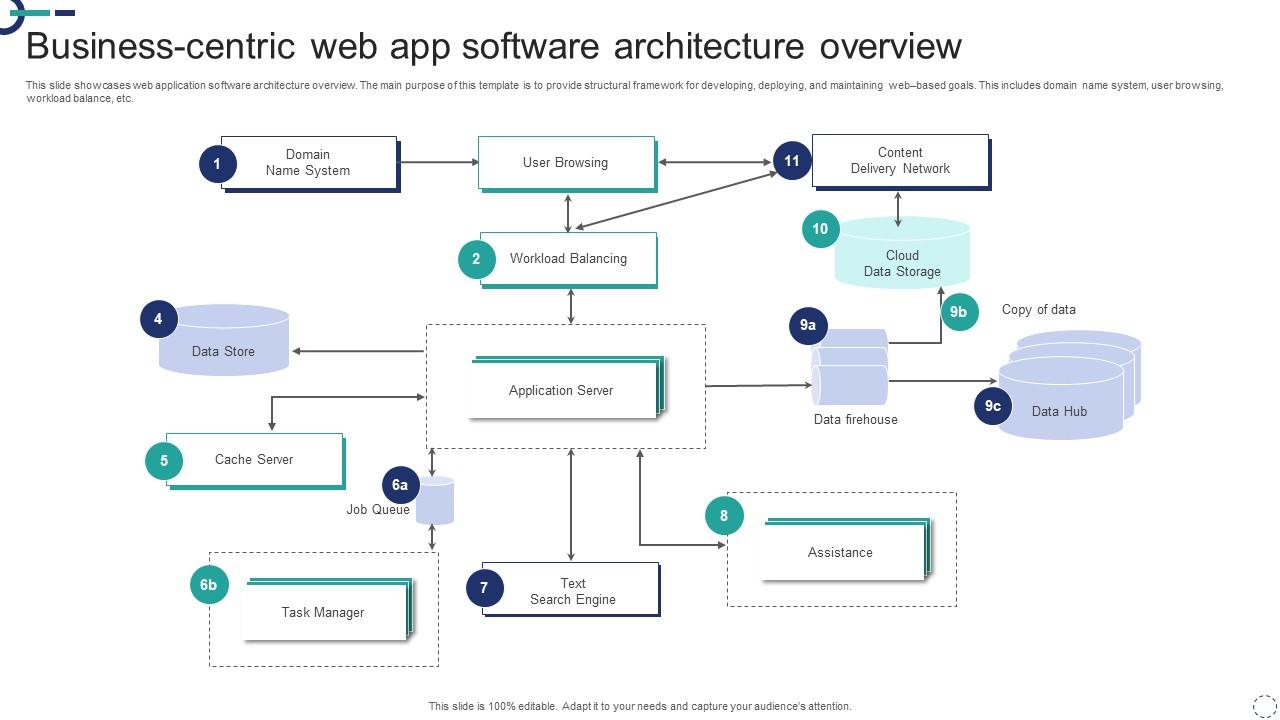
Task: Click the Content Delivery Network box
Action: tap(900, 161)
